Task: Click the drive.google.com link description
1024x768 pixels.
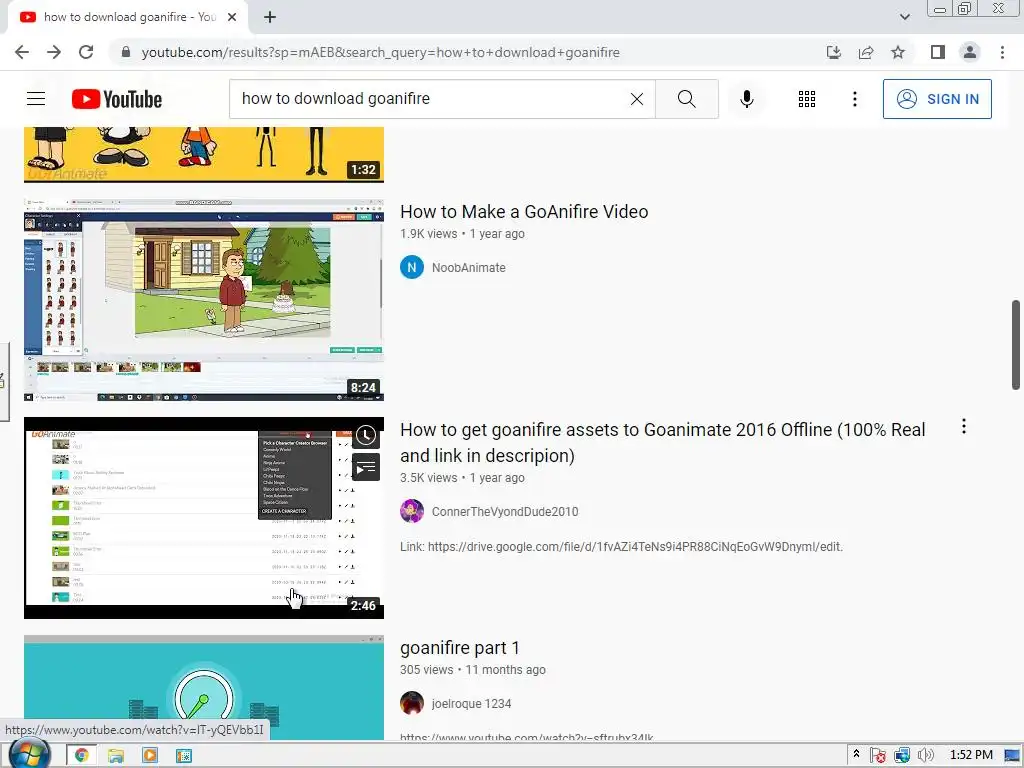Action: coord(621,547)
